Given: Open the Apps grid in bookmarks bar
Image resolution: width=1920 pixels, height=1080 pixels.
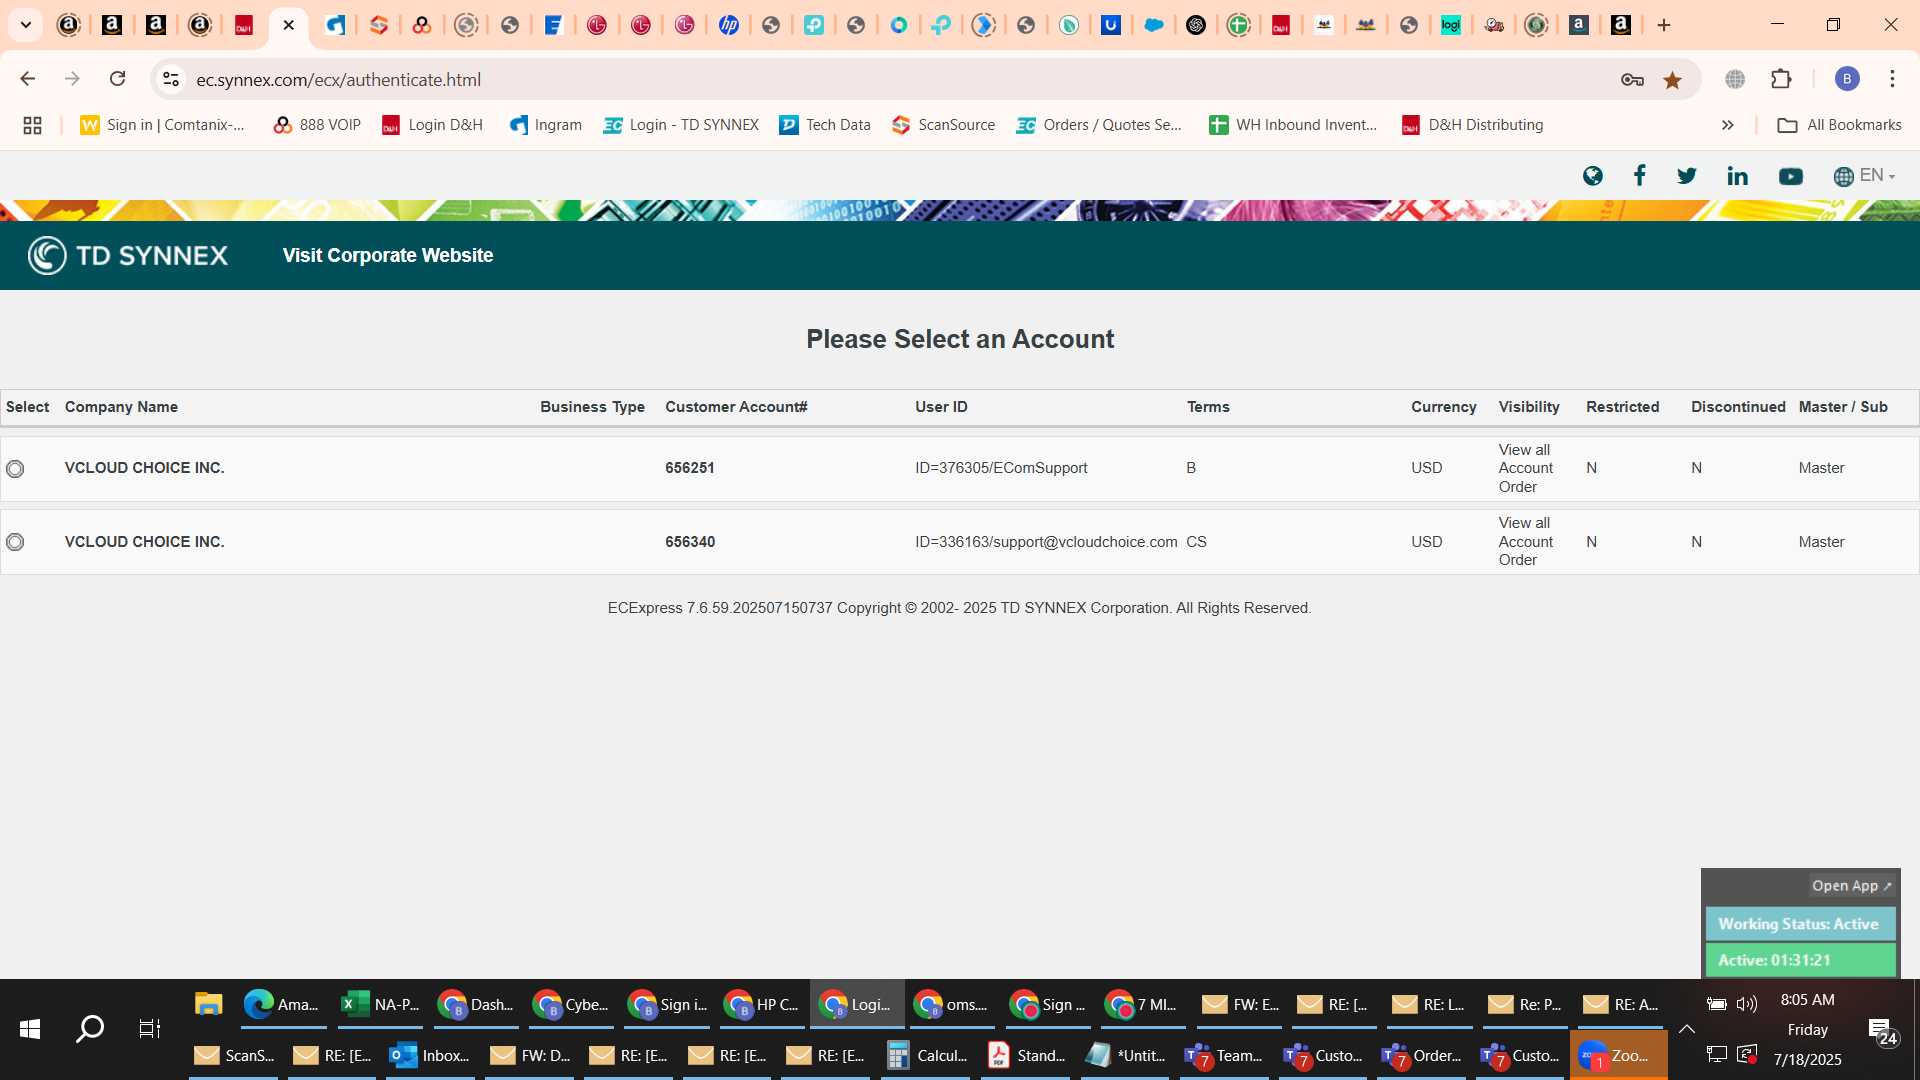Looking at the screenshot, I should click(32, 125).
